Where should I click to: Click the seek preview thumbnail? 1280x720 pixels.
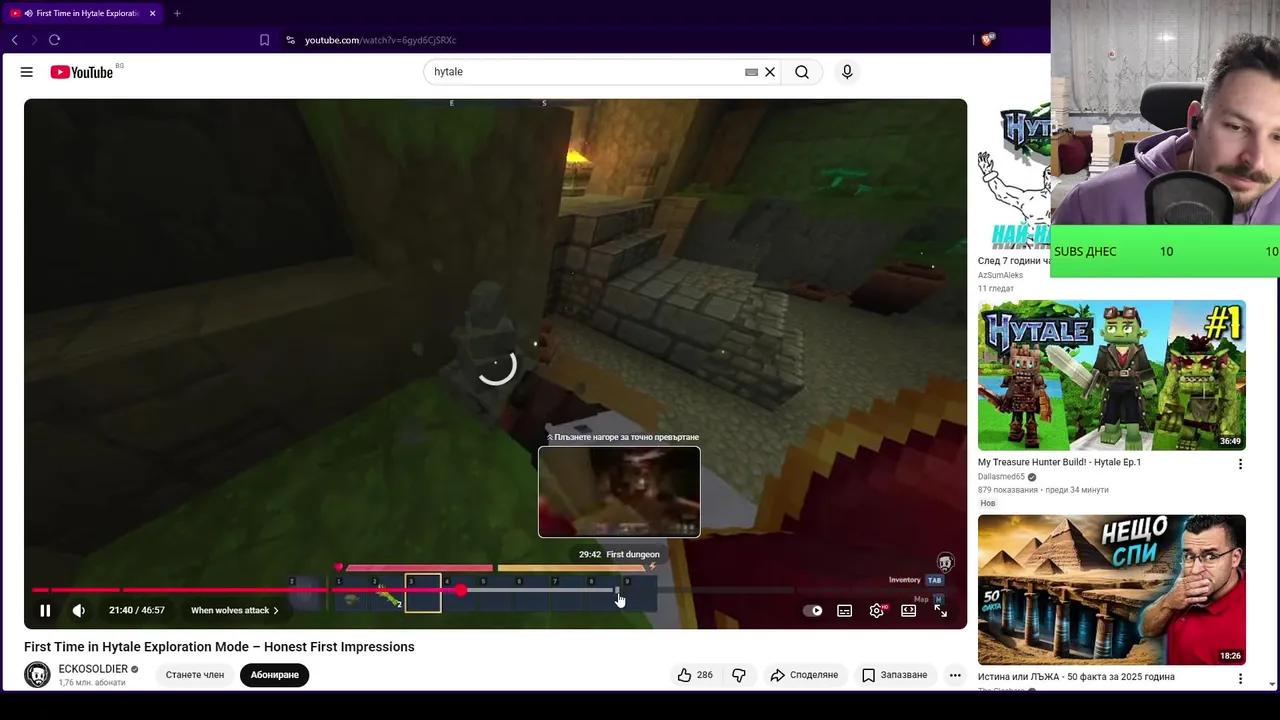pos(619,492)
